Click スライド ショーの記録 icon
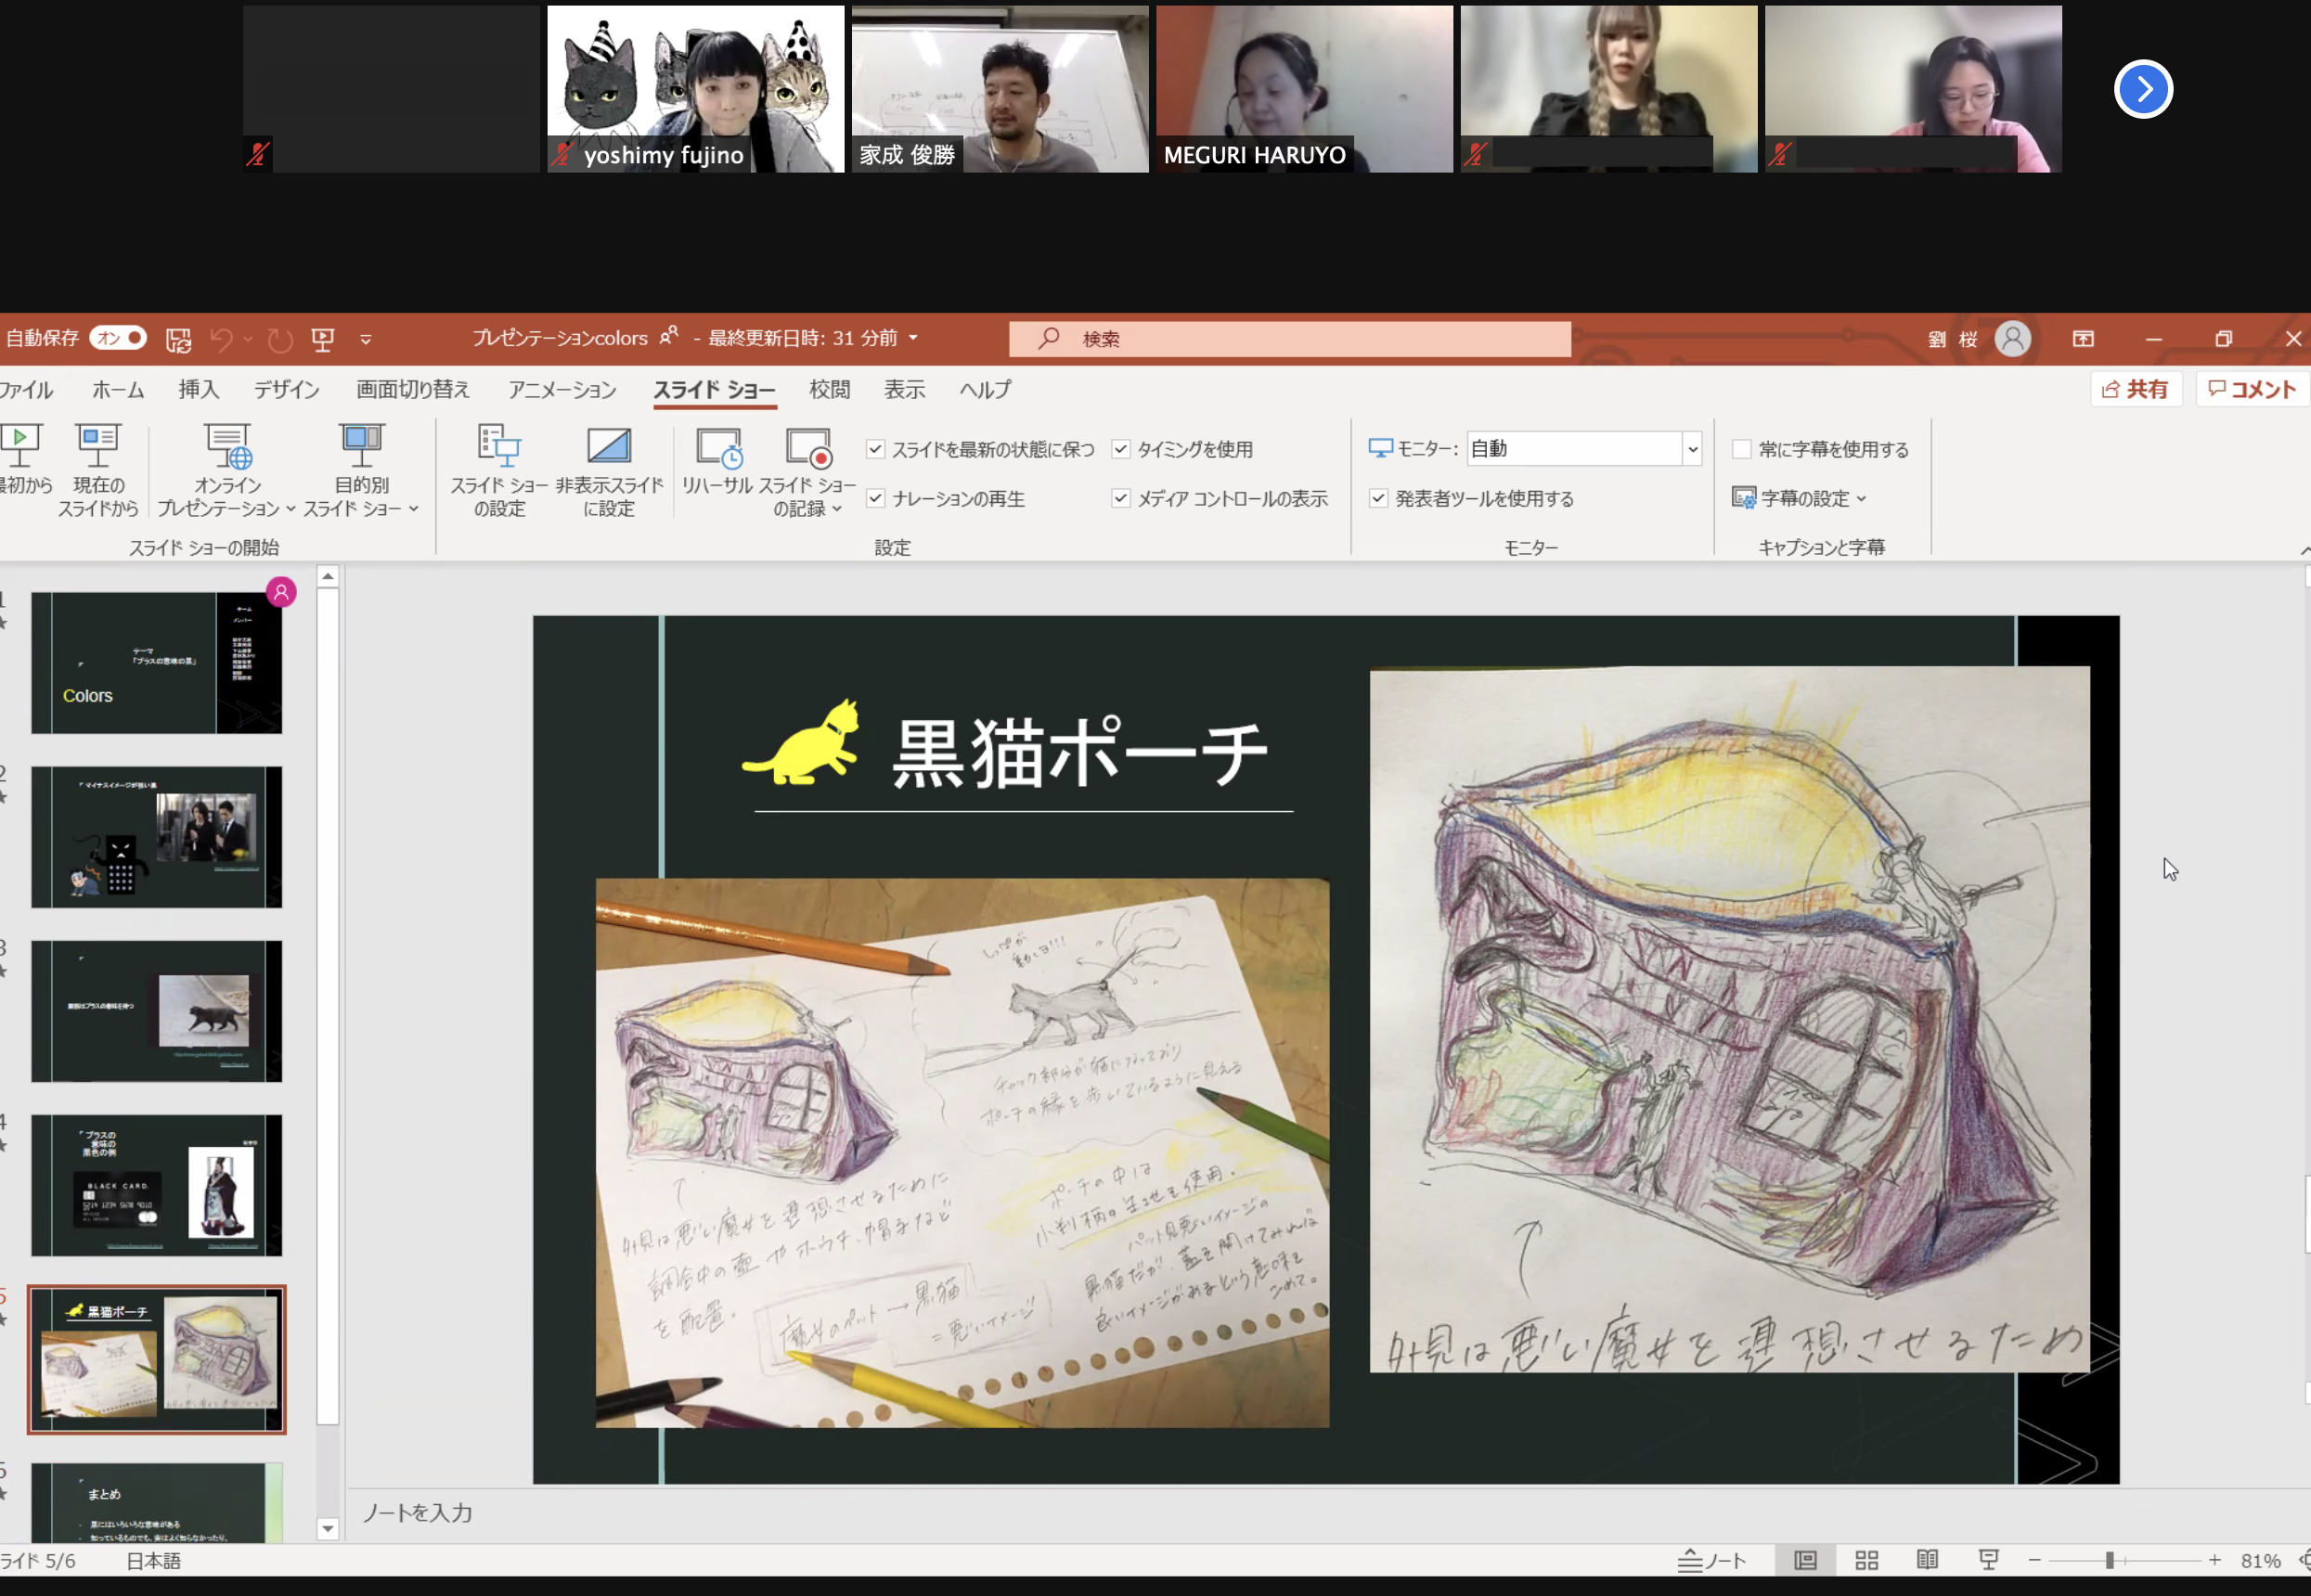 click(808, 448)
